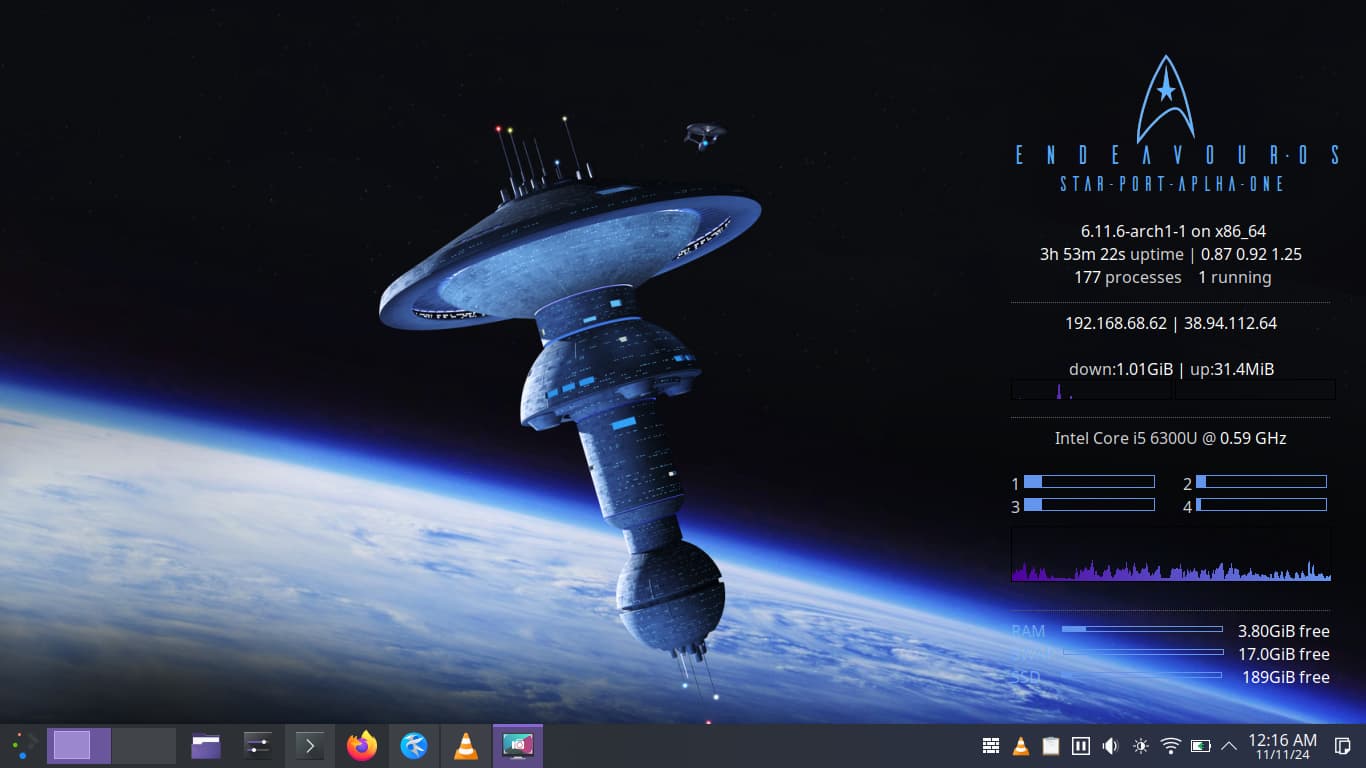Click the RAM usage bar
1366x768 pixels.
1142,629
